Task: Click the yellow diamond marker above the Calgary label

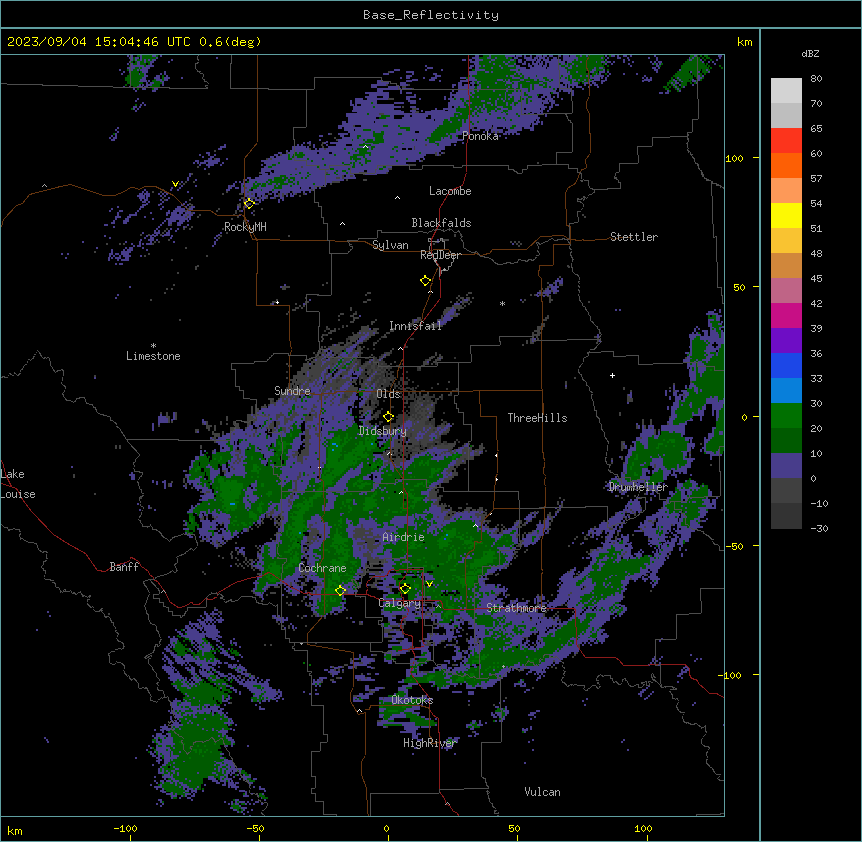Action: point(405,589)
